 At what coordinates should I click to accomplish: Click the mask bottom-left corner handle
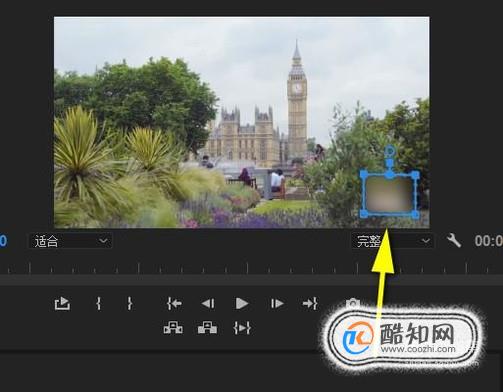tap(364, 213)
